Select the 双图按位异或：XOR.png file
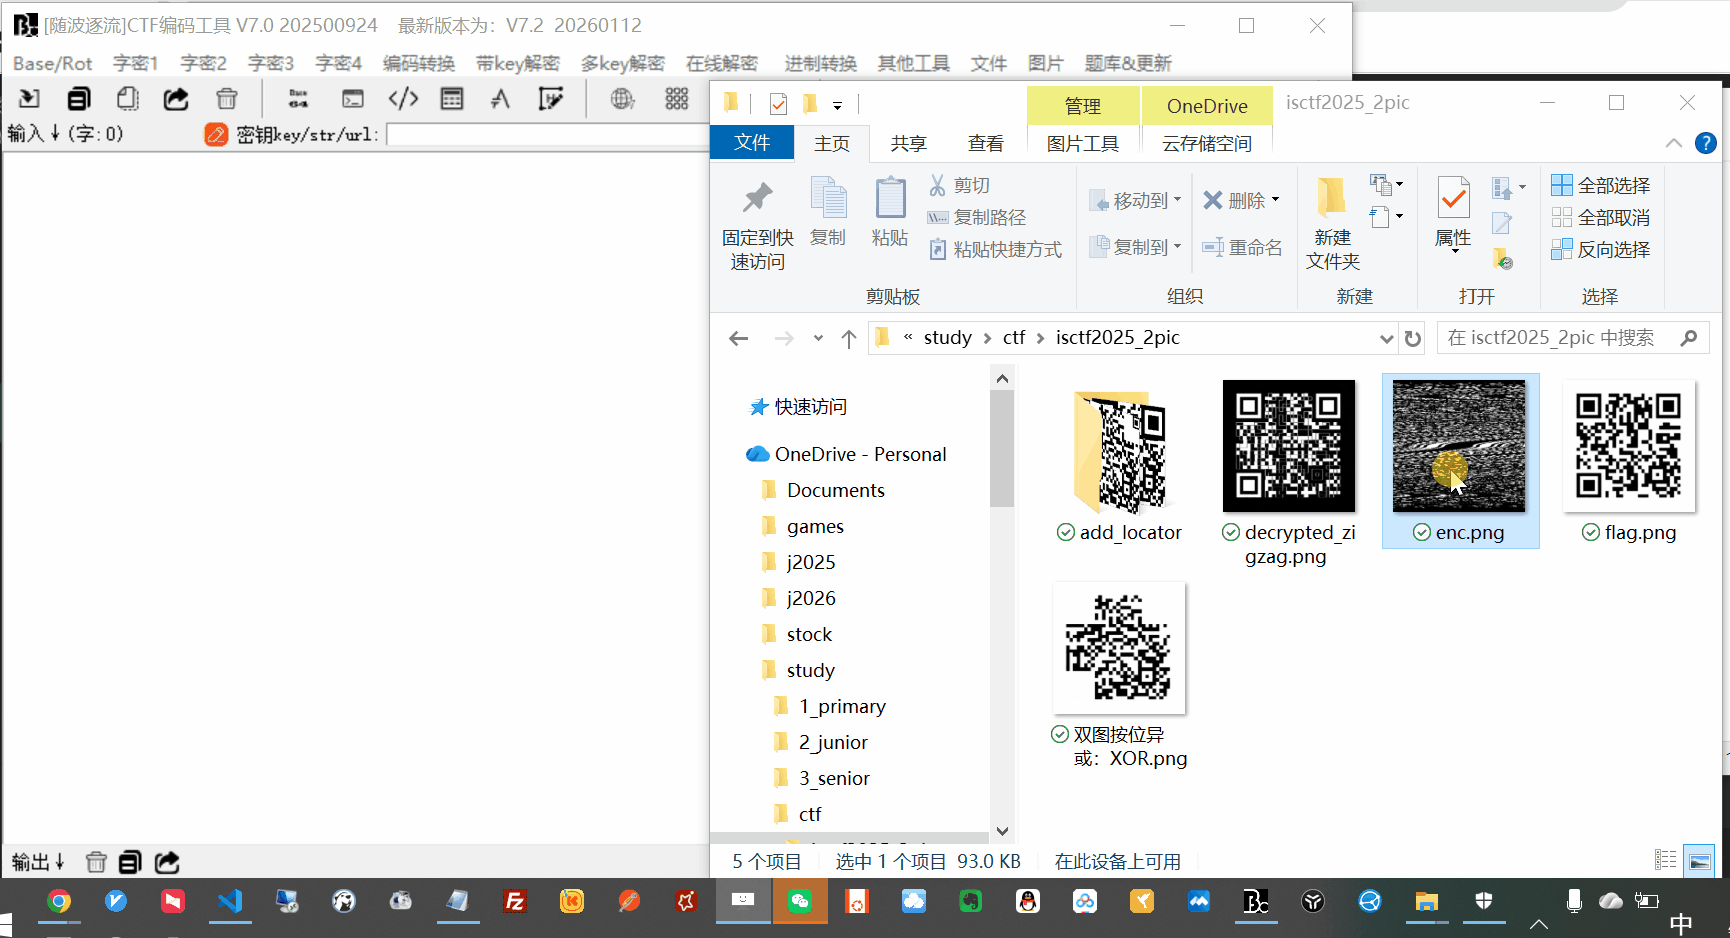The width and height of the screenshot is (1730, 938). point(1120,676)
